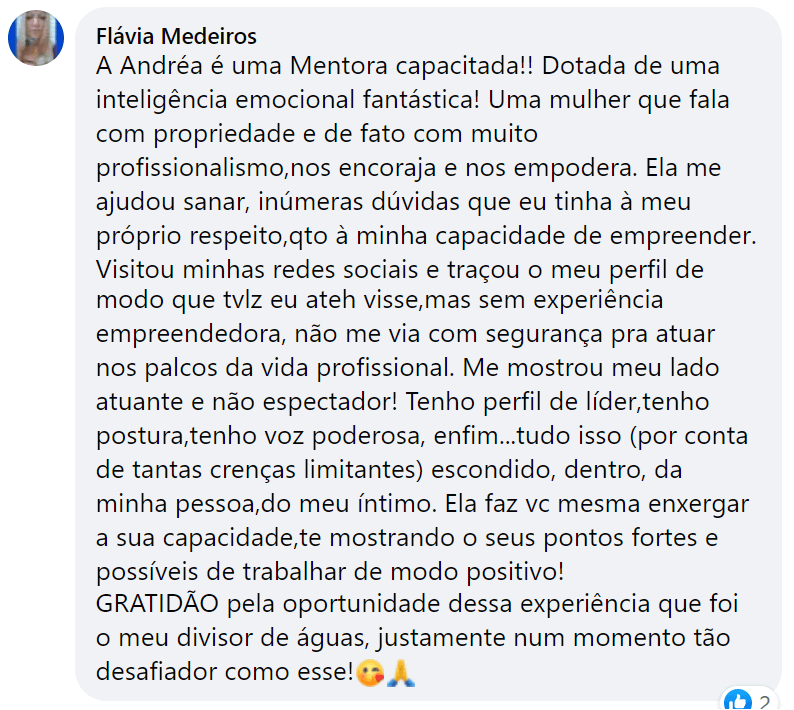Click the word desafiador in last line
Viewport: 794px width, 710px height.
[156, 672]
